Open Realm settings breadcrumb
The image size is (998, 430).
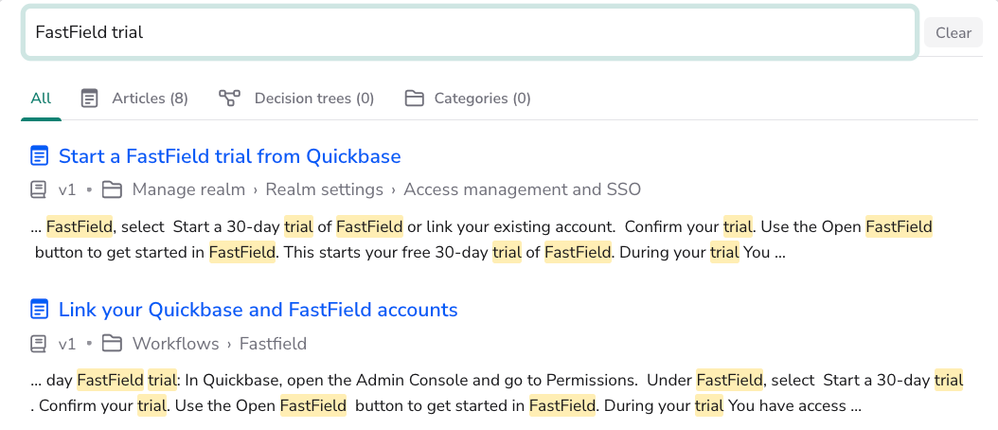[324, 190]
